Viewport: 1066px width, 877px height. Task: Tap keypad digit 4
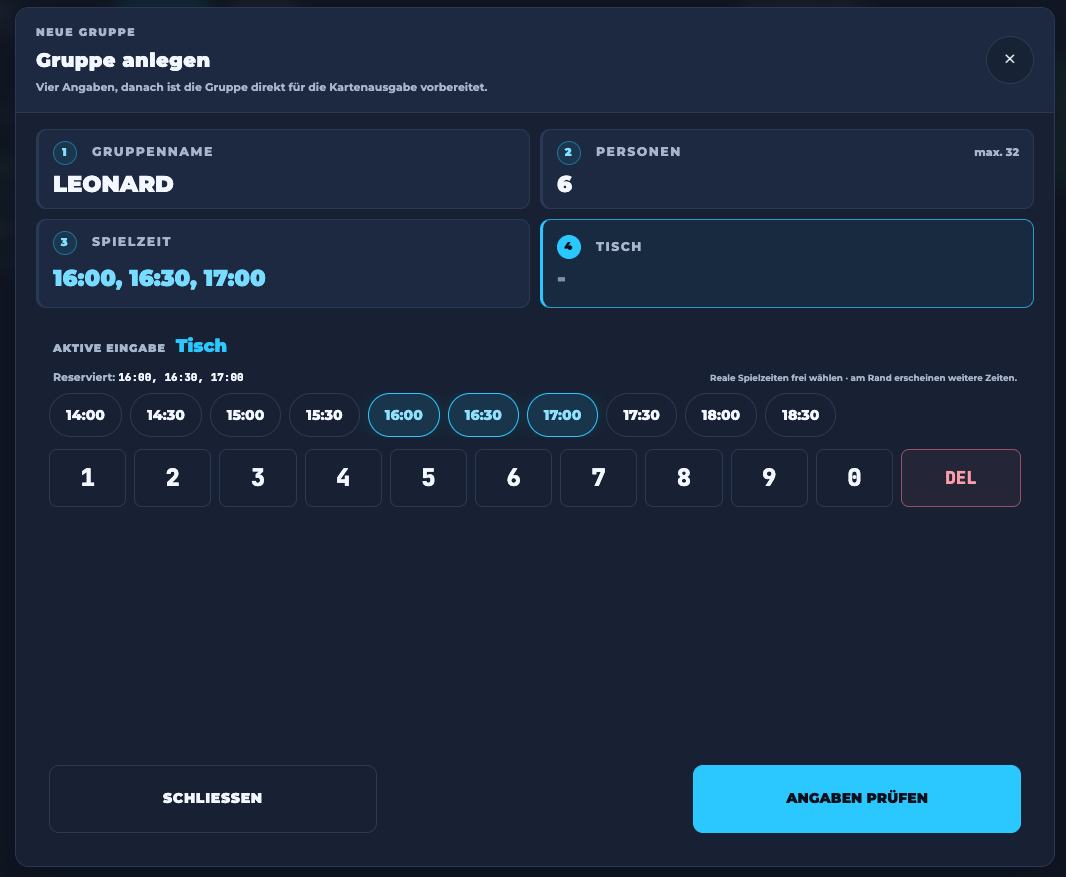pyautogui.click(x=343, y=478)
